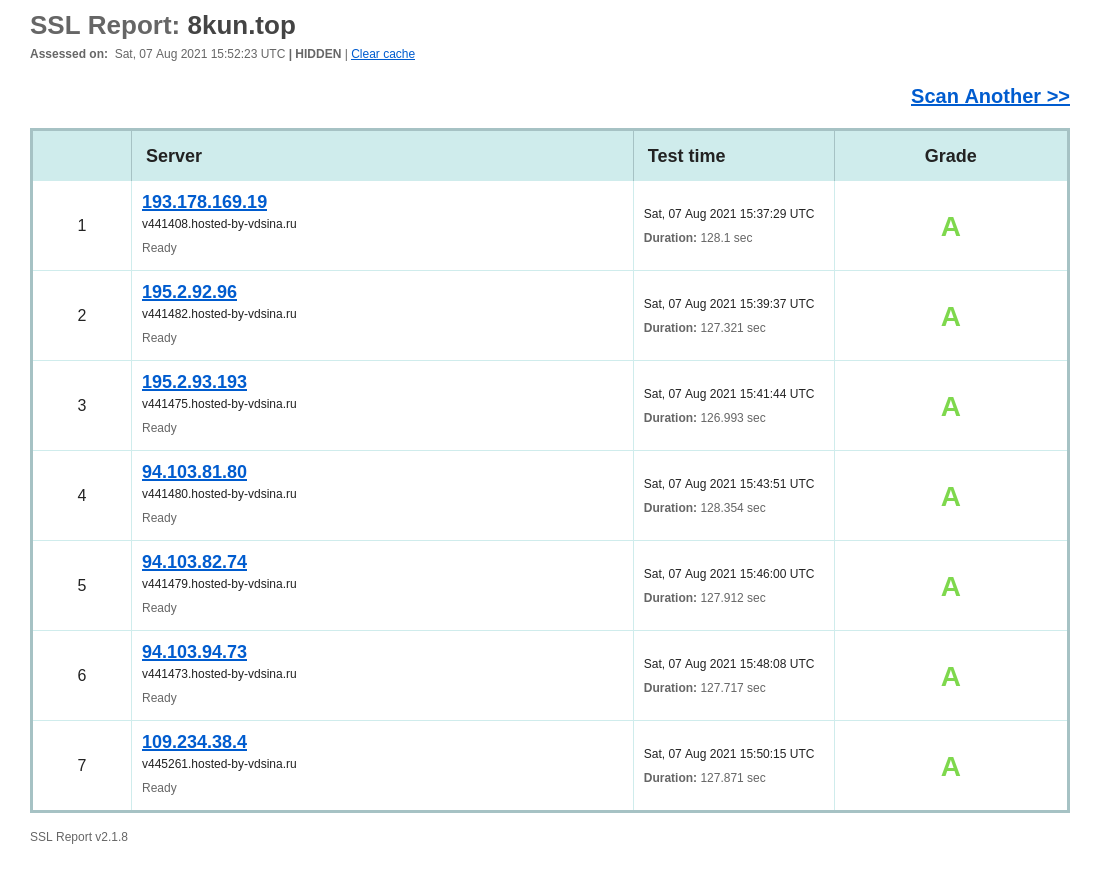Viewport: 1100px width, 890px height.
Task: Click grade A for 94.103.81.80
Action: click(951, 497)
